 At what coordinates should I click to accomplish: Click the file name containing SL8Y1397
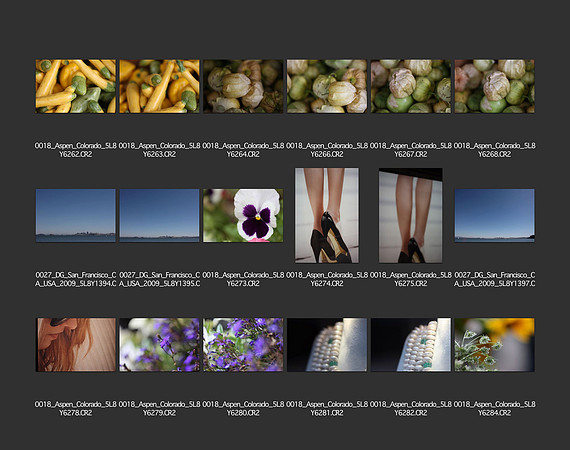coord(494,279)
